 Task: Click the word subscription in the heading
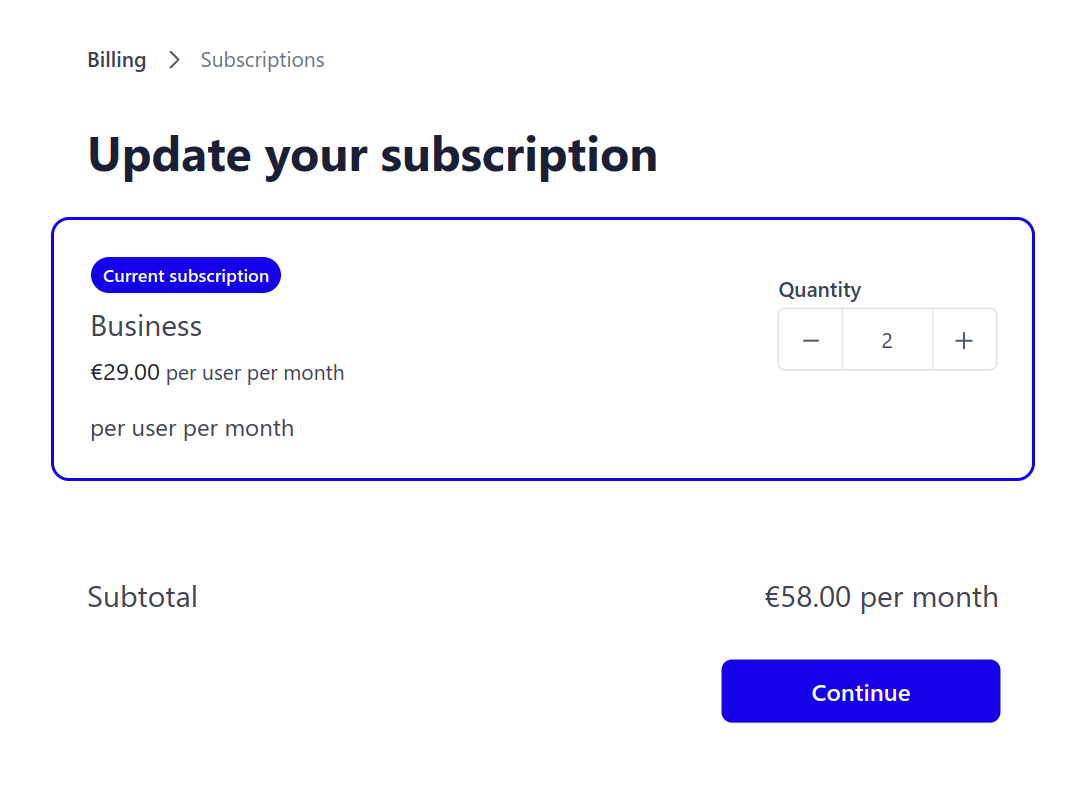[x=519, y=155]
